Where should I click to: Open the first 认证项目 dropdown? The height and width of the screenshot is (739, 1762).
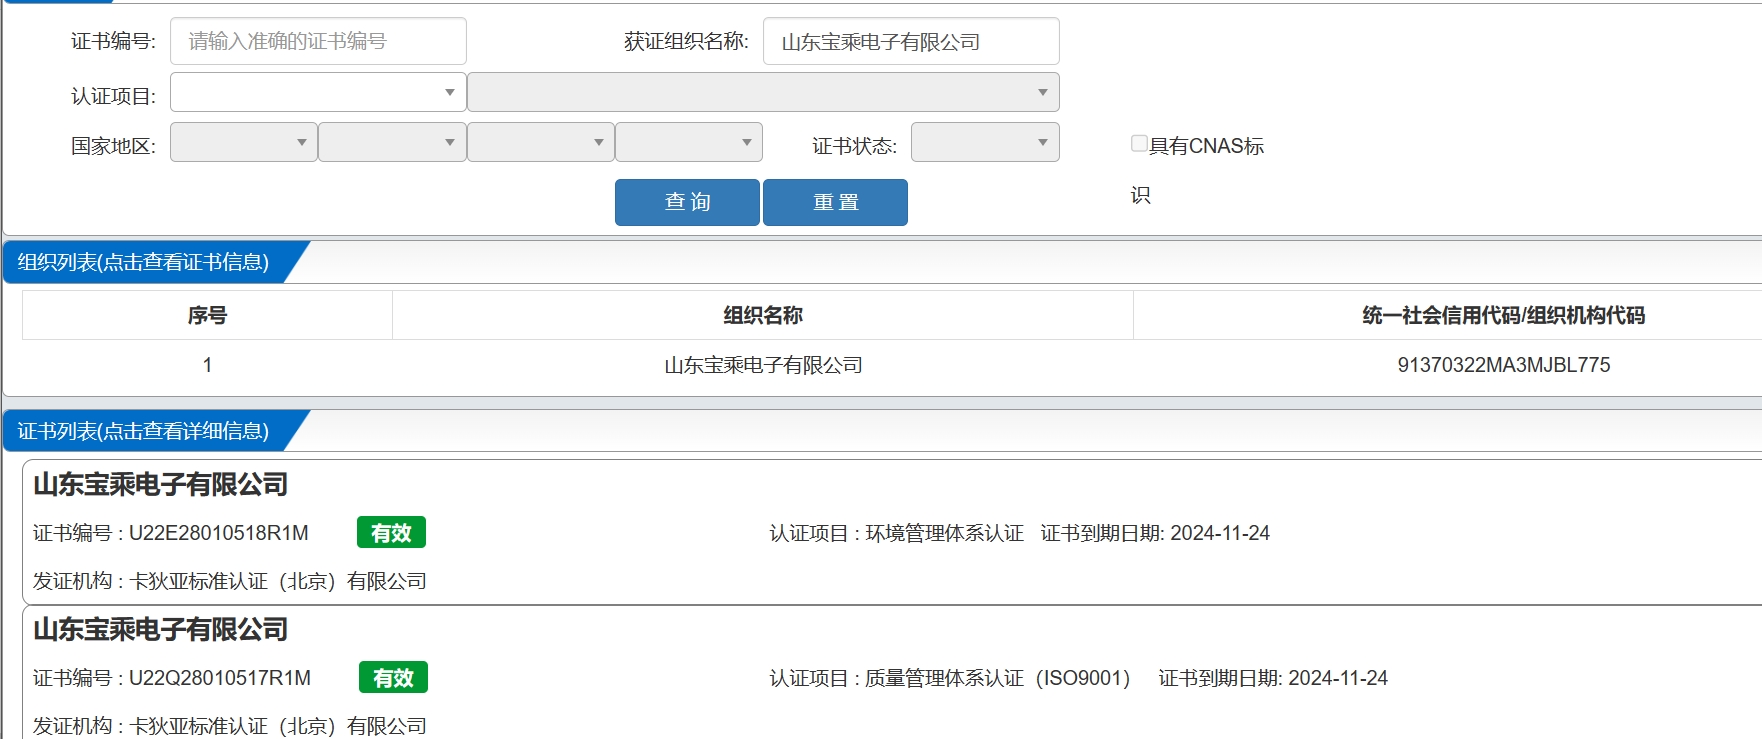(318, 92)
